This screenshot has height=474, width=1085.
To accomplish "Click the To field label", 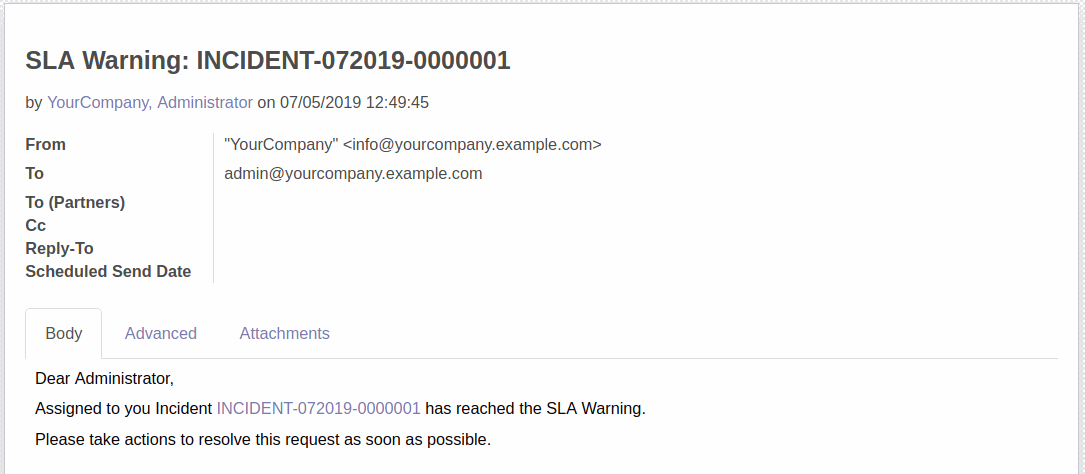I will pos(35,174).
